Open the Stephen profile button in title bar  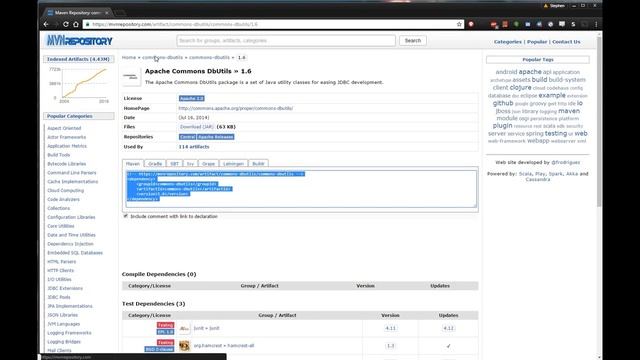pos(554,6)
